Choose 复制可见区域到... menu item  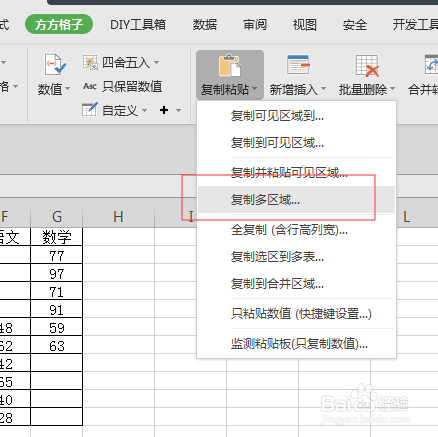296,116
